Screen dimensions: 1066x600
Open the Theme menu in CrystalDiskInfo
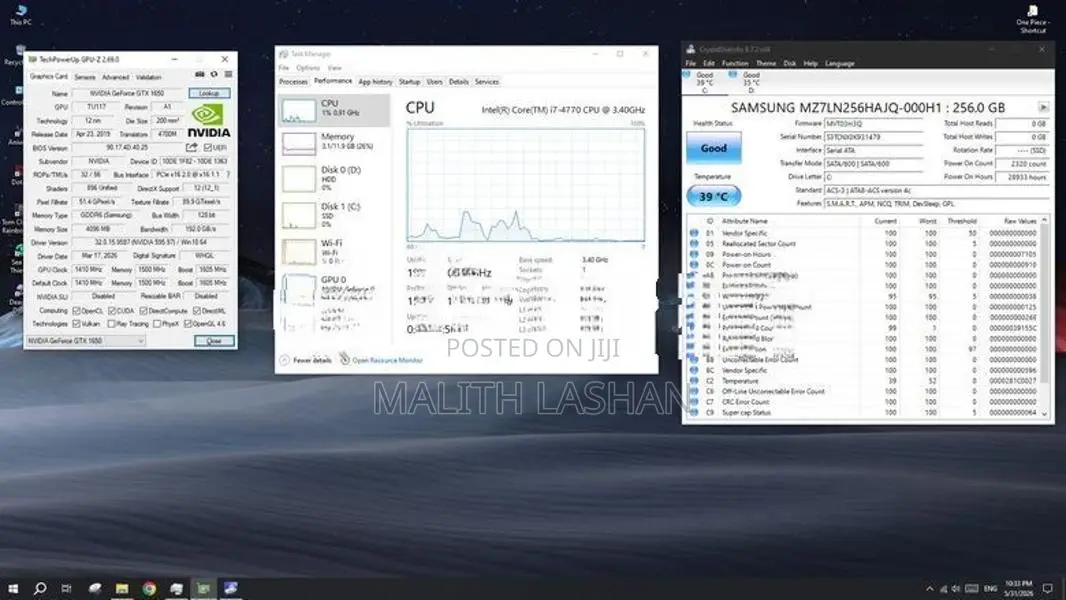[766, 63]
